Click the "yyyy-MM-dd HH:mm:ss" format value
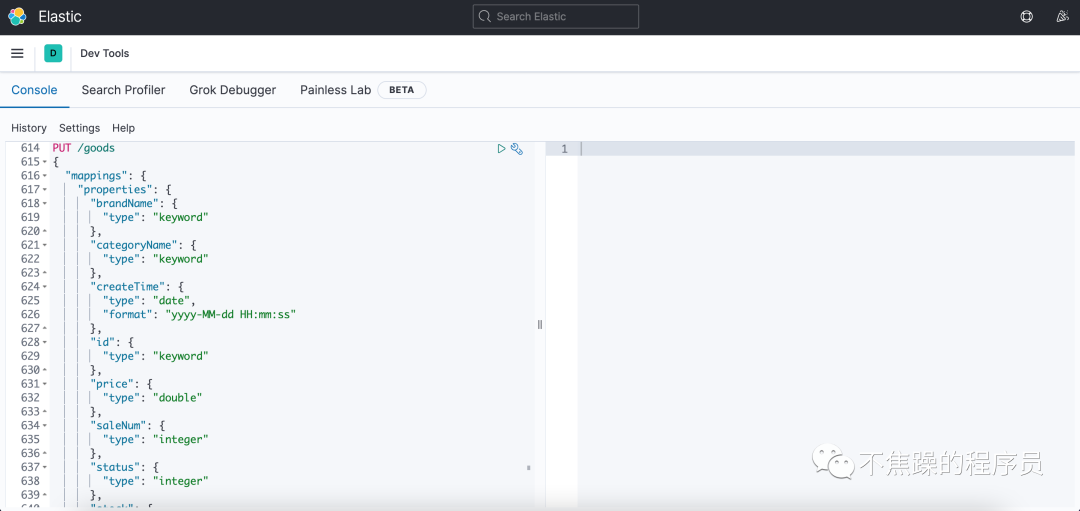Viewport: 1080px width, 511px height. click(x=231, y=315)
